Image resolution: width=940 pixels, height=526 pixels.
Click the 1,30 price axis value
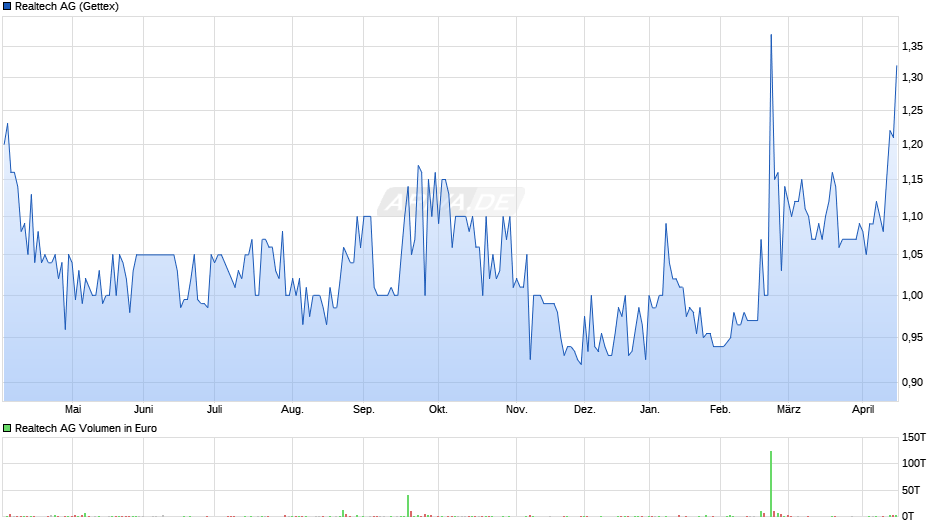click(912, 77)
